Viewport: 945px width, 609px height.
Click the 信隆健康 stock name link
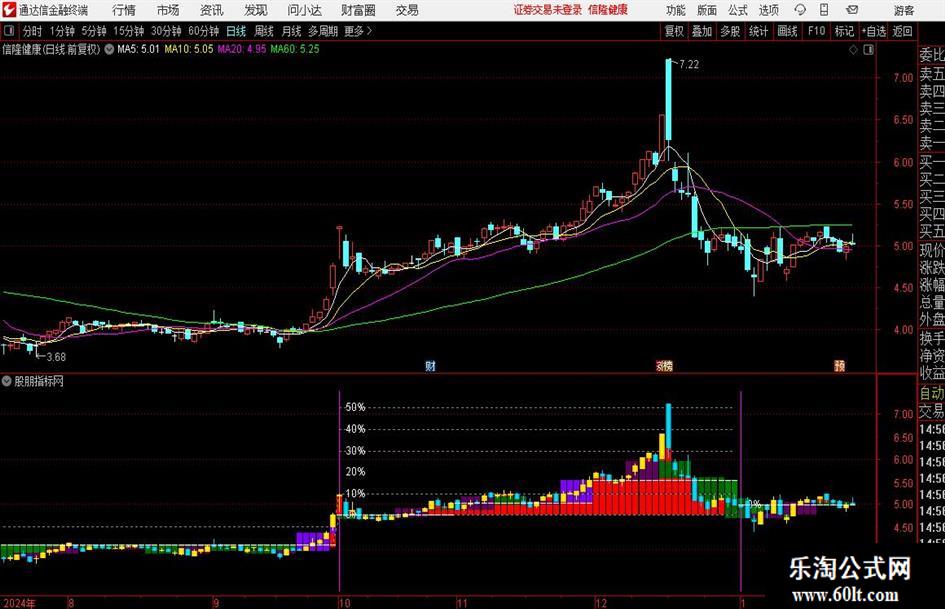point(608,10)
